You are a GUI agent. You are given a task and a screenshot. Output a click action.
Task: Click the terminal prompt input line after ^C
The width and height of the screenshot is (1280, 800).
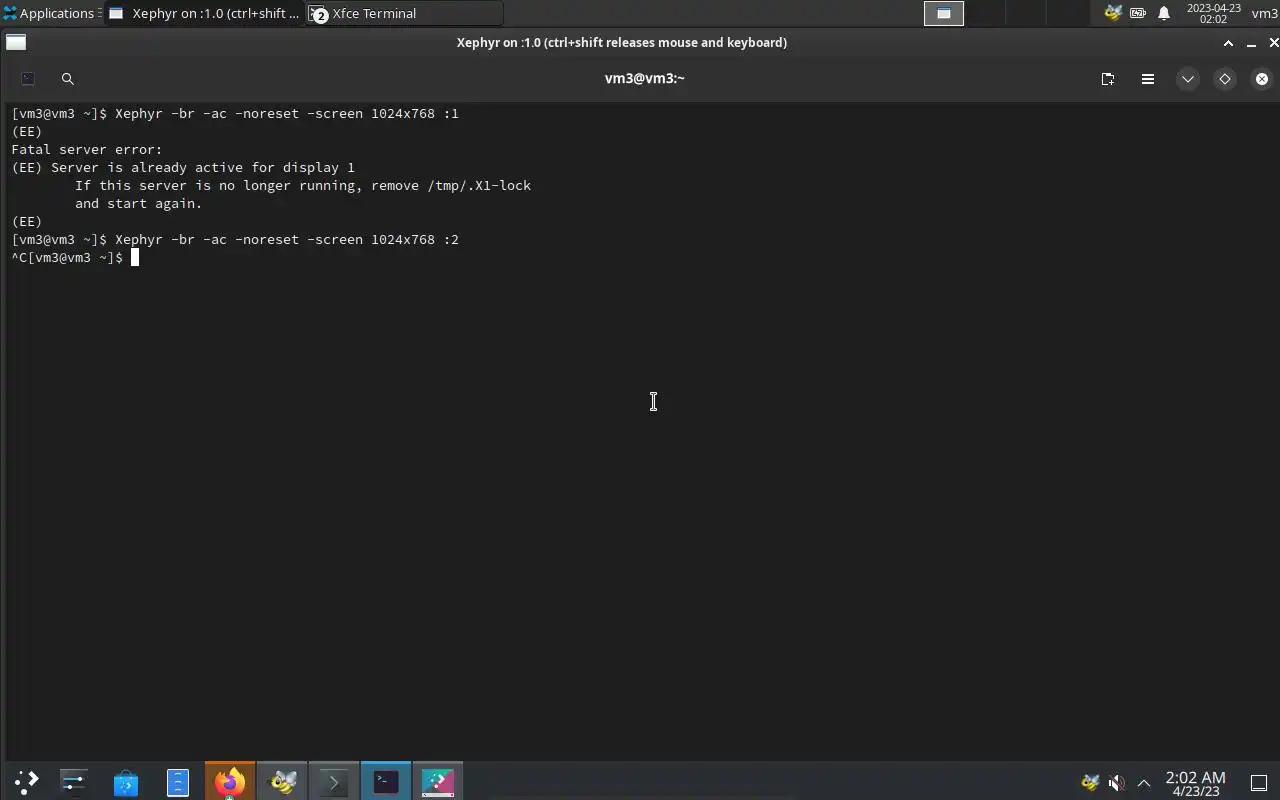75,258
